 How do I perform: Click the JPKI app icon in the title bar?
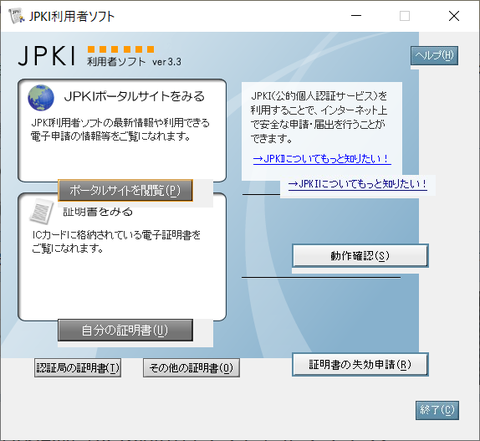tap(16, 16)
